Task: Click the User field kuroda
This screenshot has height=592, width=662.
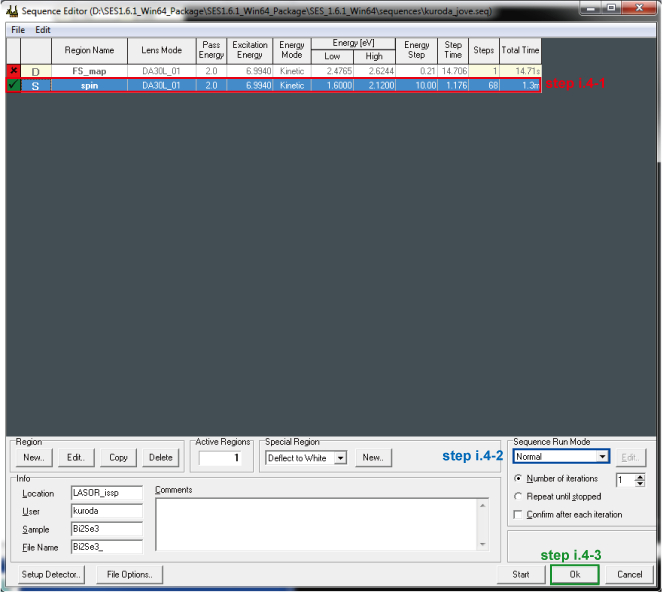Action: pos(107,511)
